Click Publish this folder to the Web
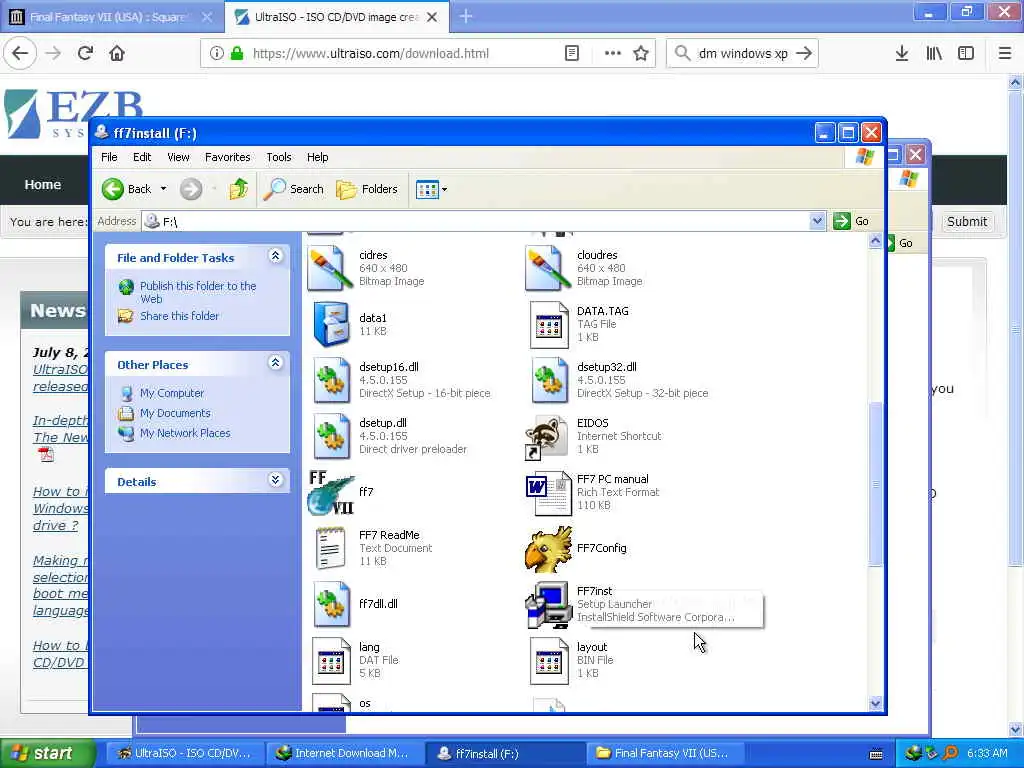Image resolution: width=1024 pixels, height=768 pixels. 198,293
